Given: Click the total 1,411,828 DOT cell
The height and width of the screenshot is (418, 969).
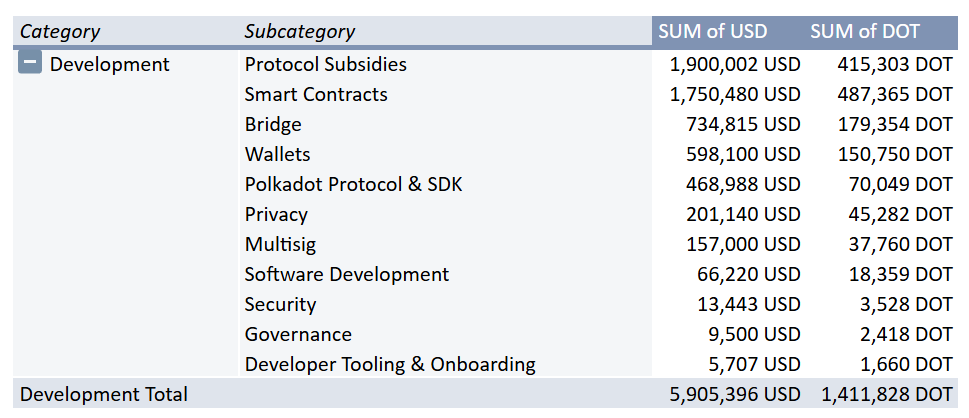Looking at the screenshot, I should pyautogui.click(x=887, y=394).
